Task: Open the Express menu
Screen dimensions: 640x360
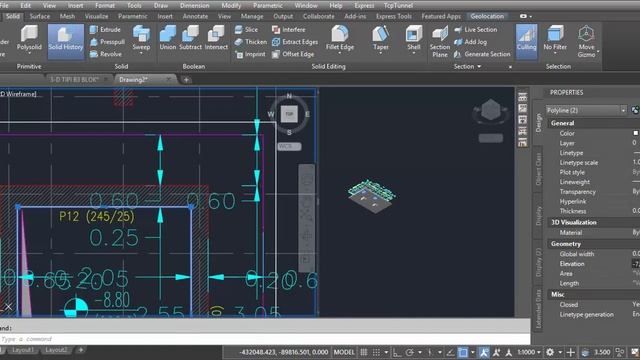Action: coord(364,5)
